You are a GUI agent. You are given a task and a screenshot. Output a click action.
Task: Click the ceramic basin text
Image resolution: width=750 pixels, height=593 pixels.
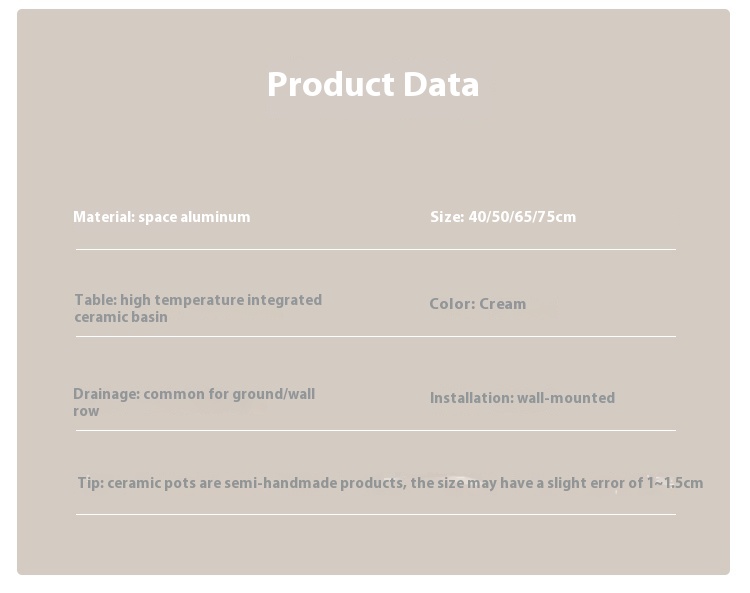point(121,317)
